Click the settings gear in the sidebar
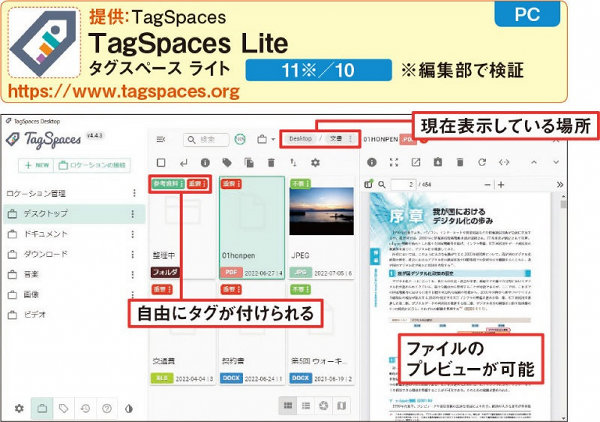 (x=19, y=409)
